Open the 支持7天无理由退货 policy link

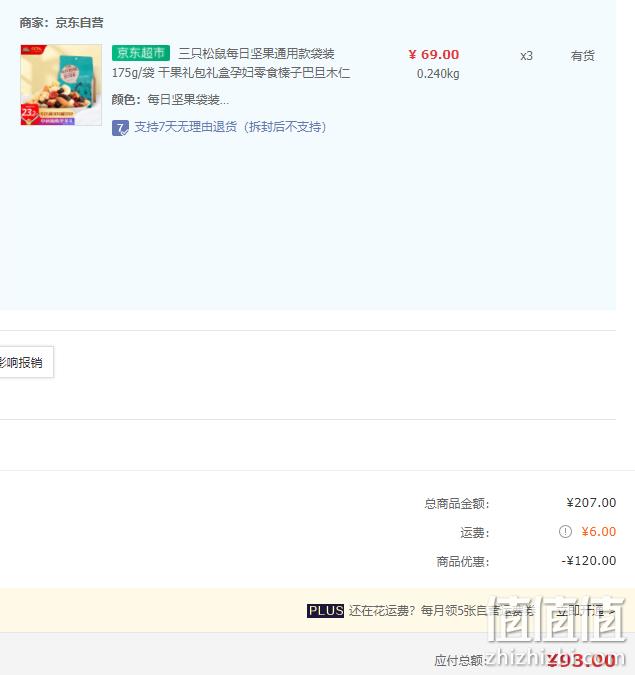pyautogui.click(x=230, y=127)
